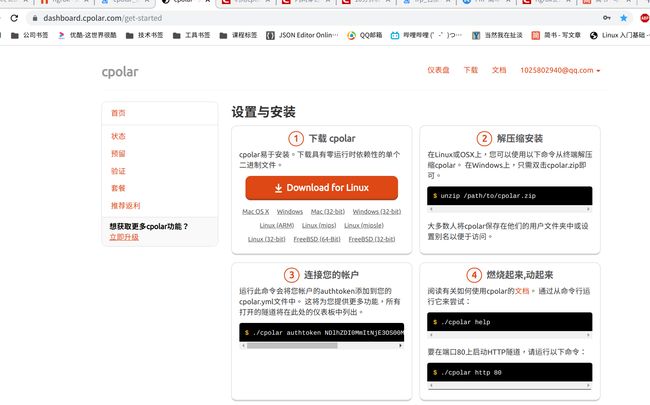
Task: Choose the Windows (32-bit) download link
Action: (x=377, y=211)
